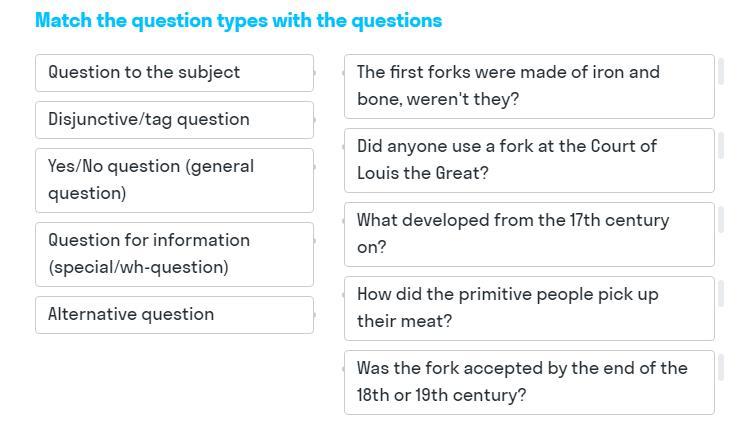This screenshot has width=740, height=440.
Task: Click grey handle right of 'Louis the Great' question
Action: 721,146
